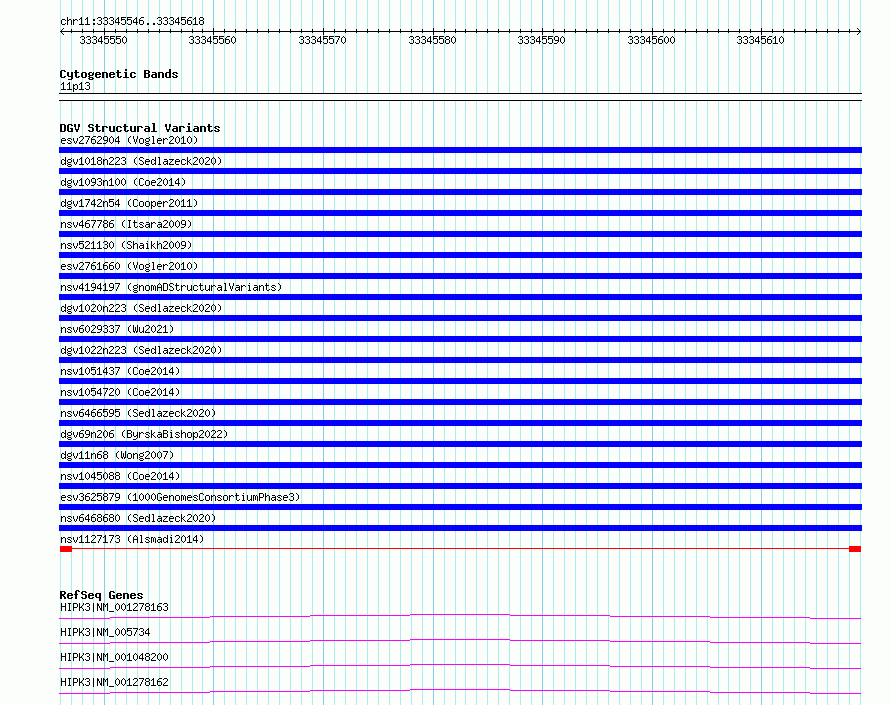Select the 33345590 ruler coordinate
The width and height of the screenshot is (890, 705).
[x=541, y=40]
